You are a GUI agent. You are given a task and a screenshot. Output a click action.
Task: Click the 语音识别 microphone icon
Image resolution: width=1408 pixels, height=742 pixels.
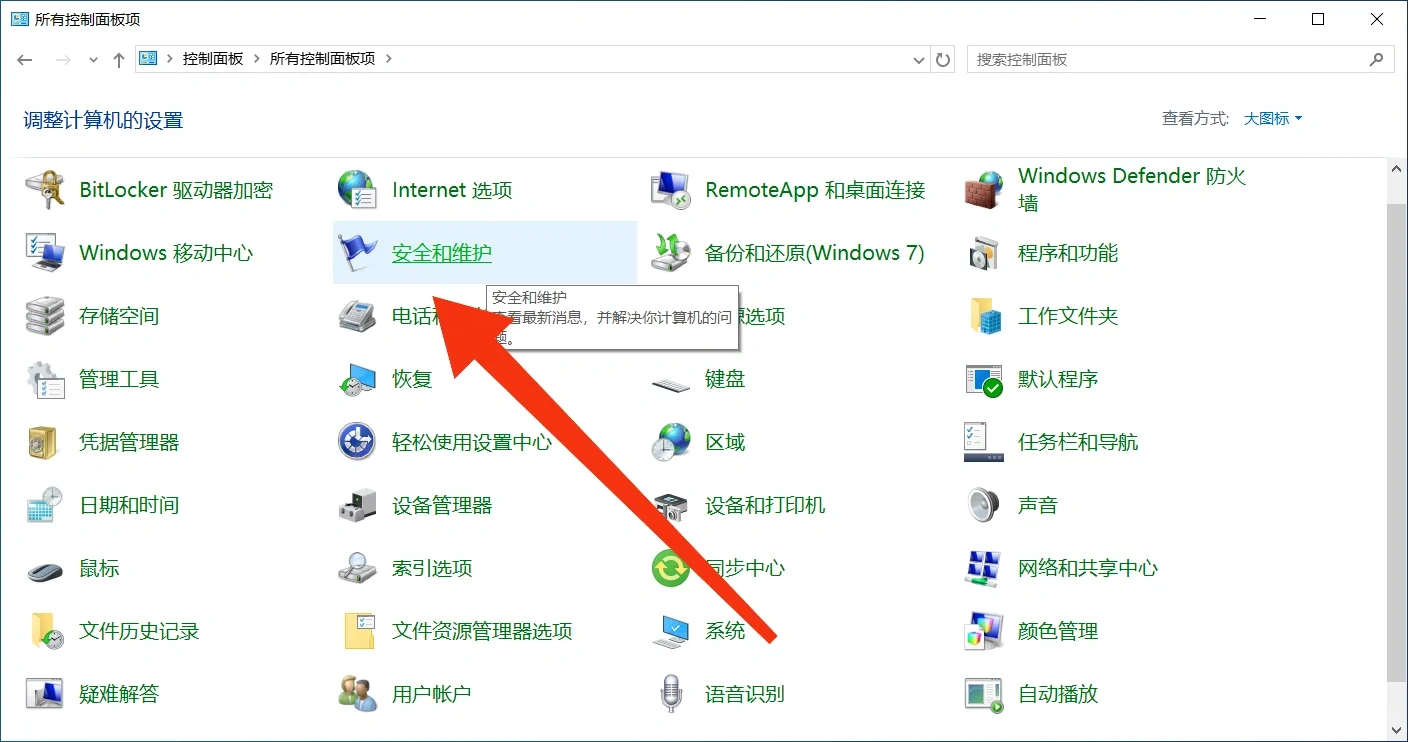click(x=670, y=694)
